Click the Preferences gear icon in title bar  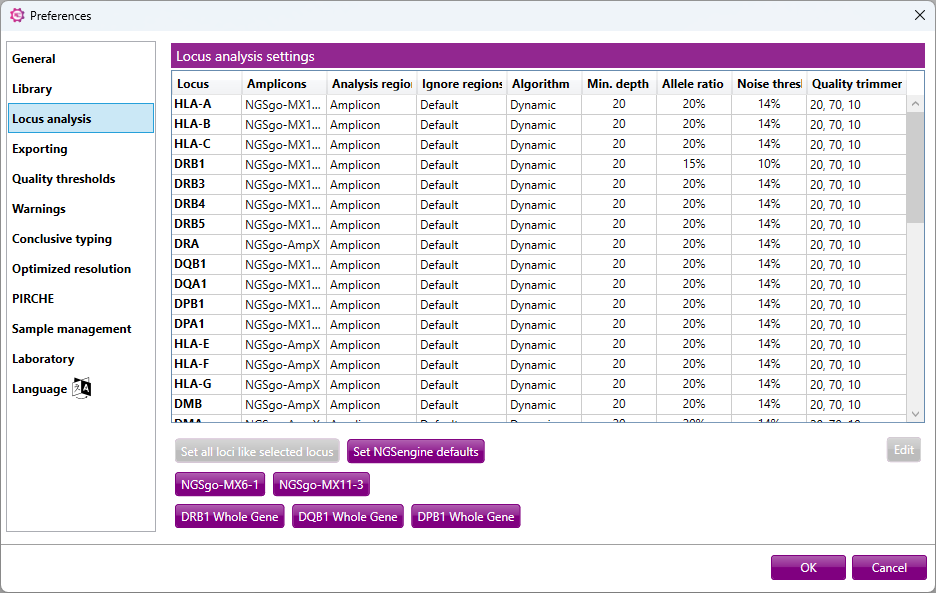pos(16,15)
